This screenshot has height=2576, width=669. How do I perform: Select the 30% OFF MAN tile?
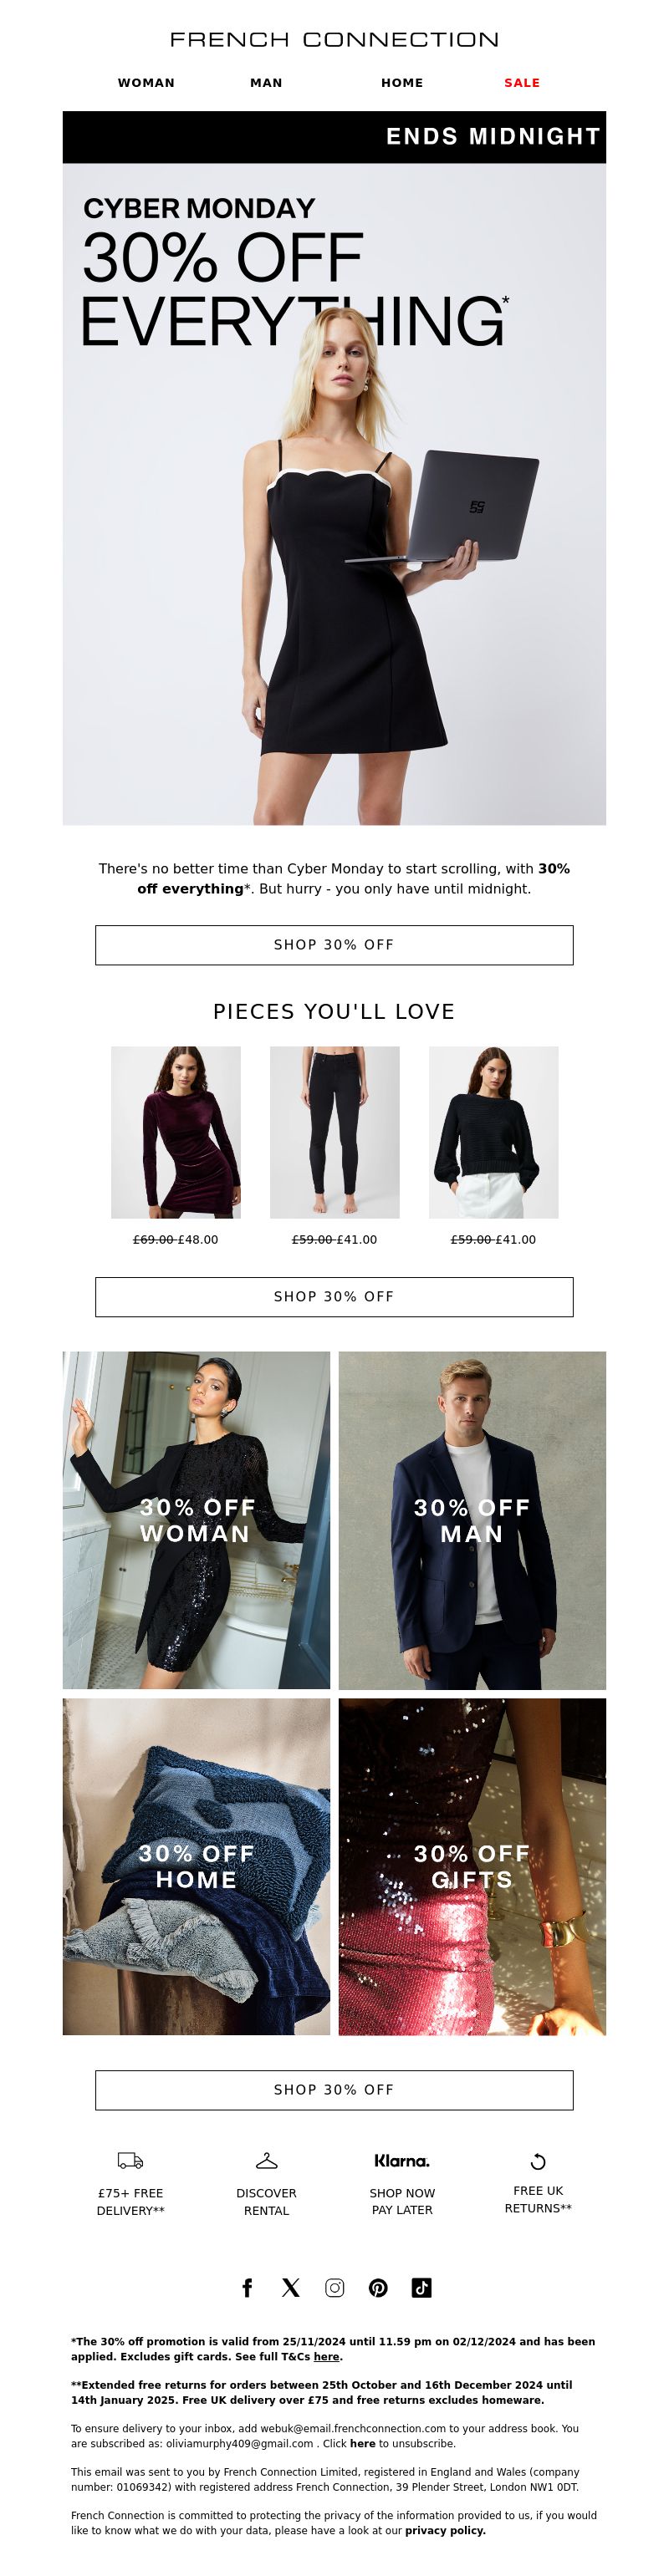pyautogui.click(x=472, y=1520)
